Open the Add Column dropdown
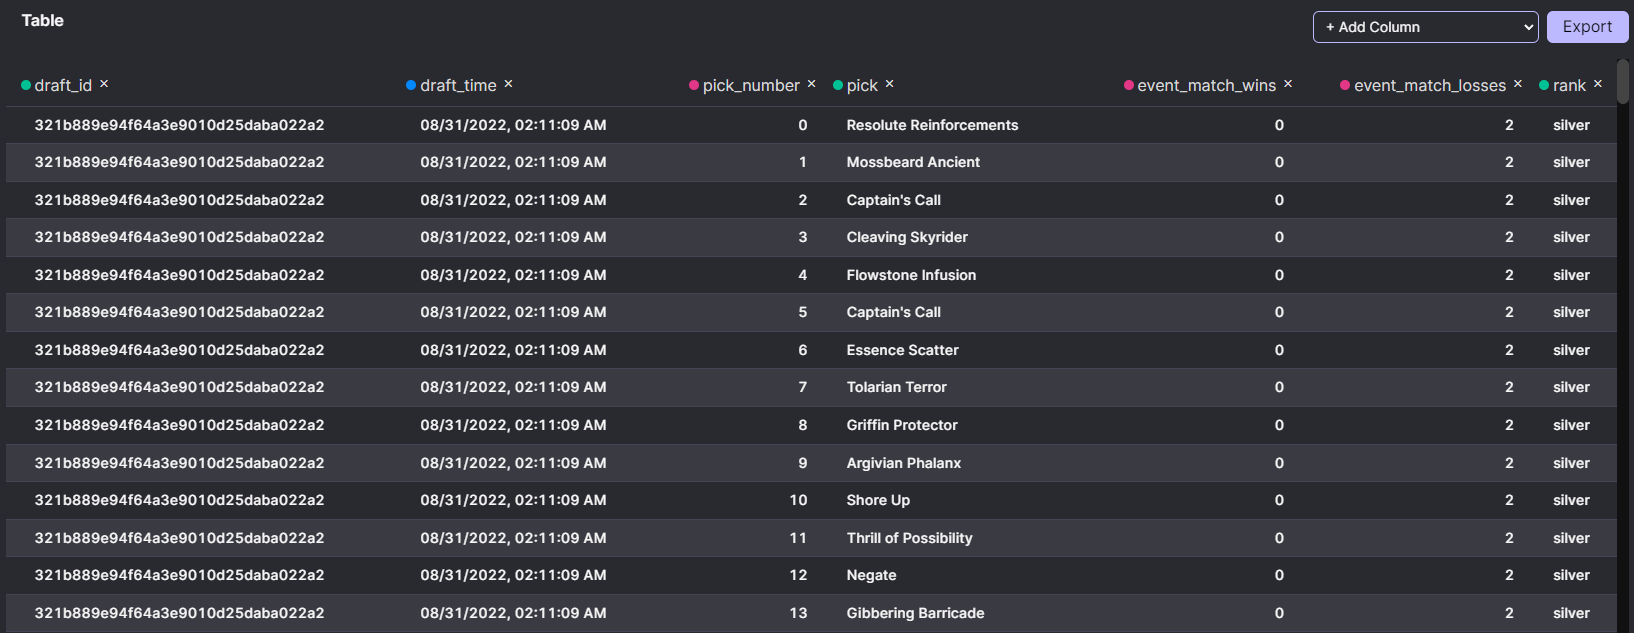The height and width of the screenshot is (633, 1634). coord(1424,27)
